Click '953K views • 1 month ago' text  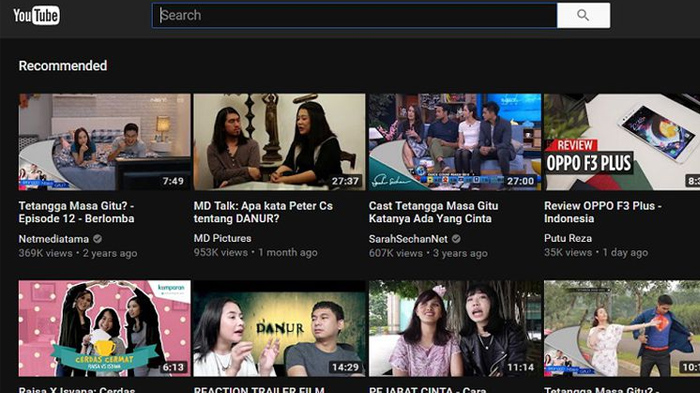255,253
